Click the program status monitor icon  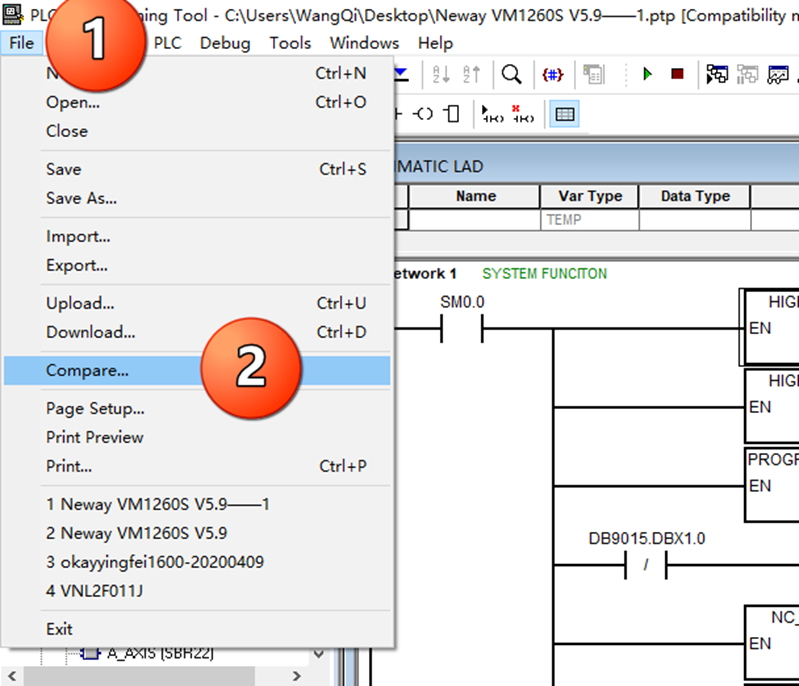pos(716,74)
